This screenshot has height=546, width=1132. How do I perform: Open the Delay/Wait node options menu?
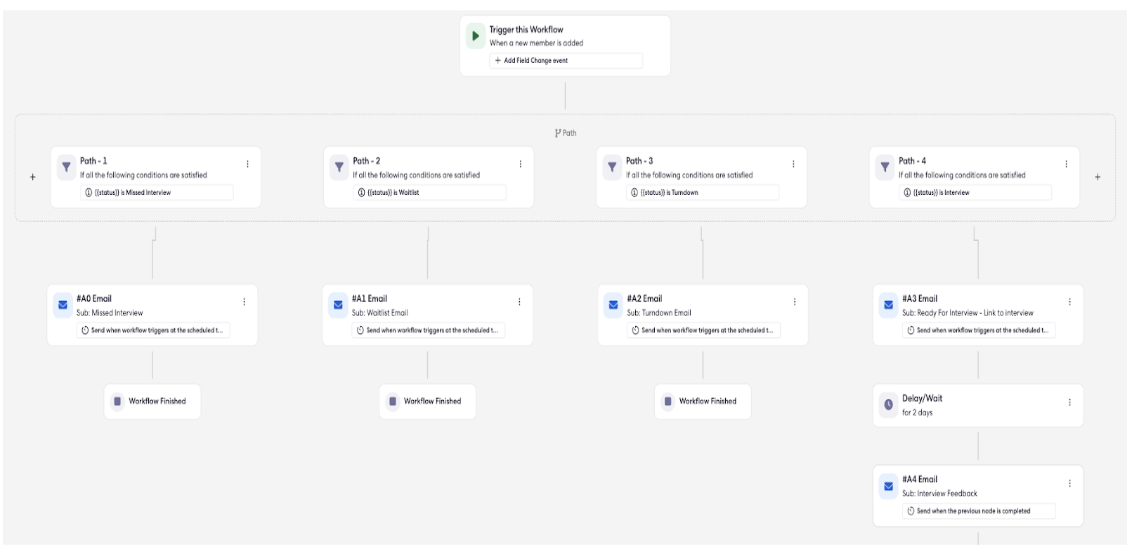tap(1070, 402)
